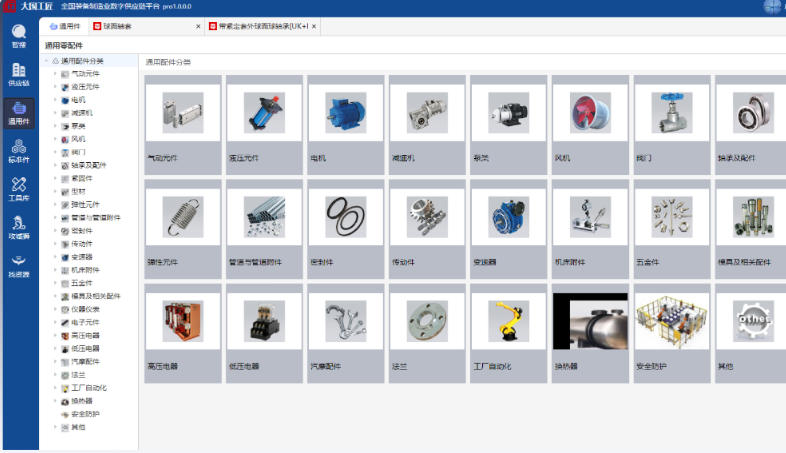The image size is (786, 453).
Task: Collapse the 通用配件分类 root node
Action: coord(46,61)
